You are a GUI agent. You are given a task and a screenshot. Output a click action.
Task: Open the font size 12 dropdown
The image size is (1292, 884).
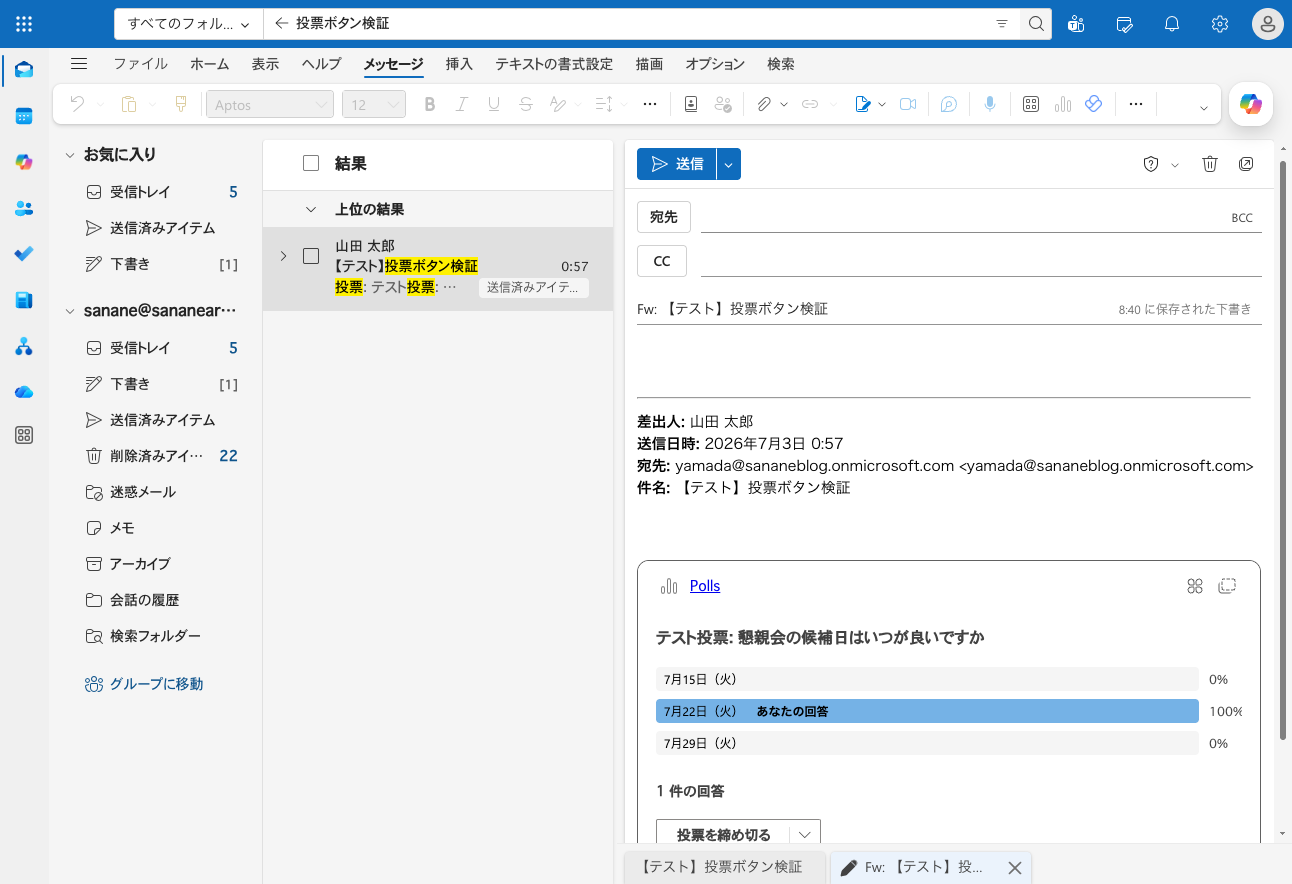[x=373, y=104]
